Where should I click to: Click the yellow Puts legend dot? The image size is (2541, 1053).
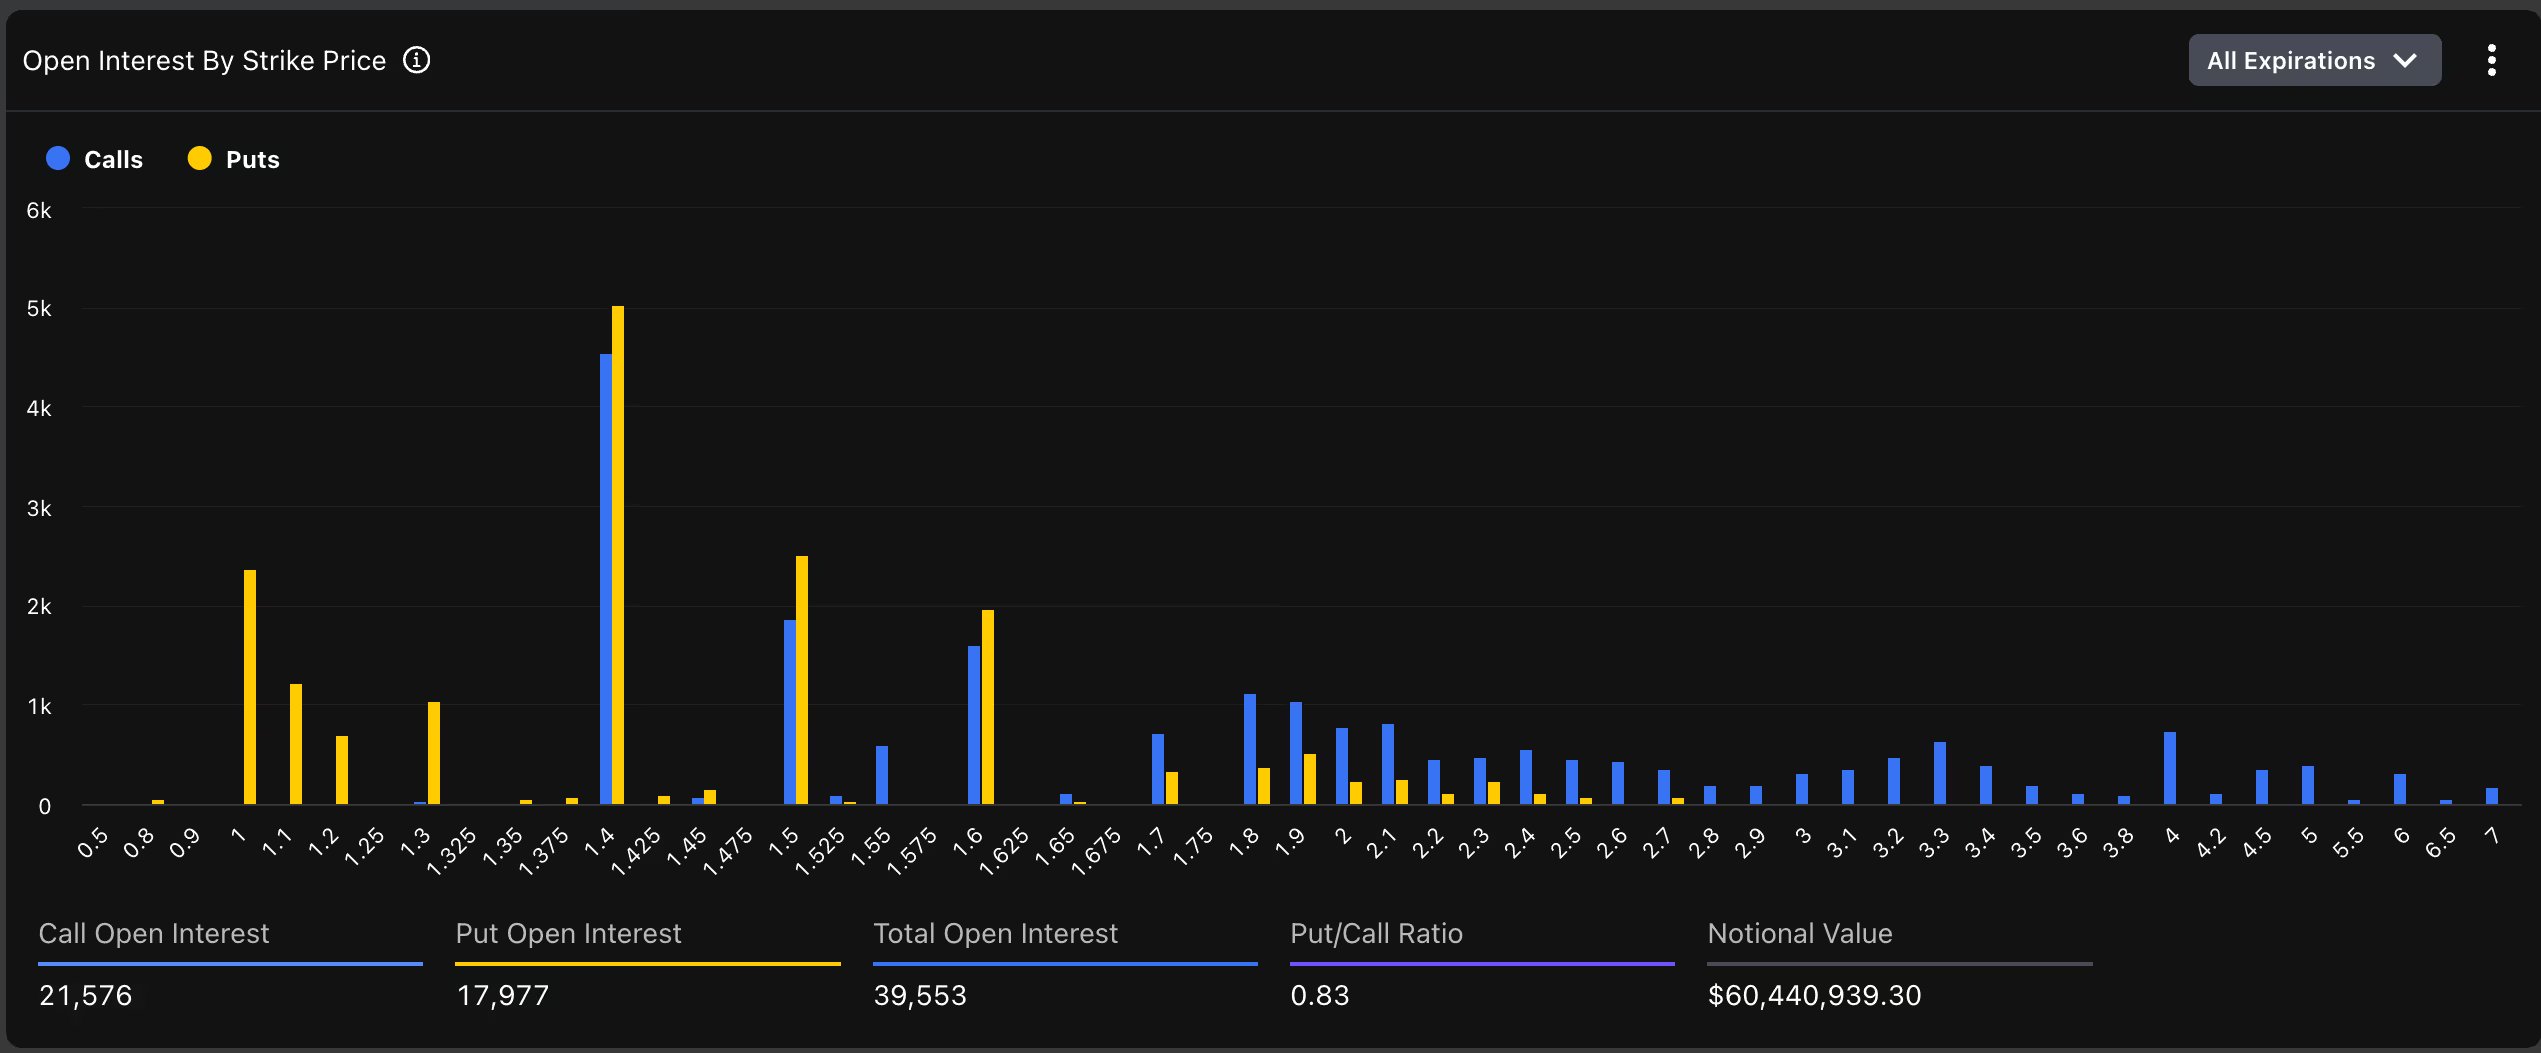coord(199,158)
